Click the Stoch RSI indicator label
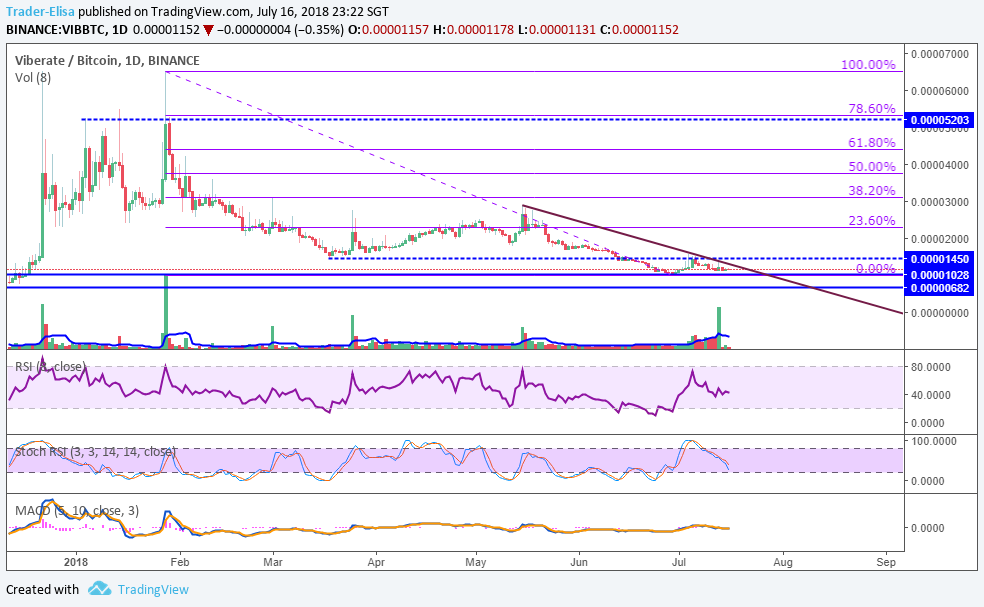The image size is (984, 607). tap(95, 451)
